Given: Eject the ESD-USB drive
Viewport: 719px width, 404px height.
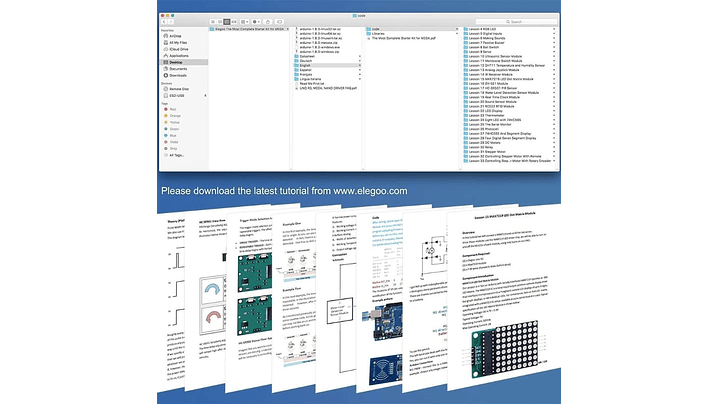Looking at the screenshot, I should pyautogui.click(x=203, y=95).
